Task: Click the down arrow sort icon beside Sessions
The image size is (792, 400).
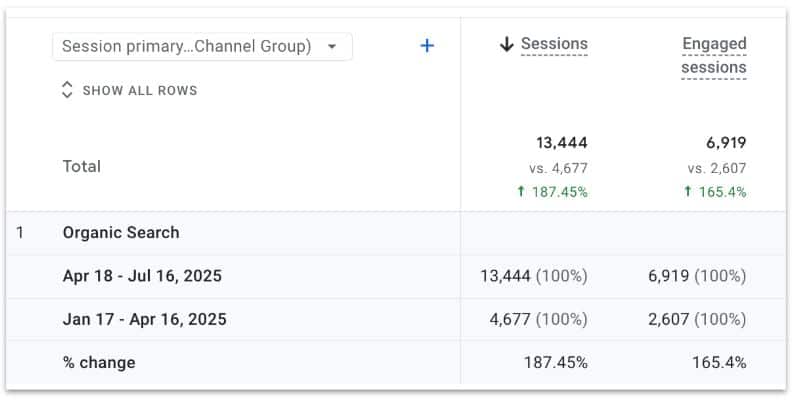Action: [x=507, y=44]
